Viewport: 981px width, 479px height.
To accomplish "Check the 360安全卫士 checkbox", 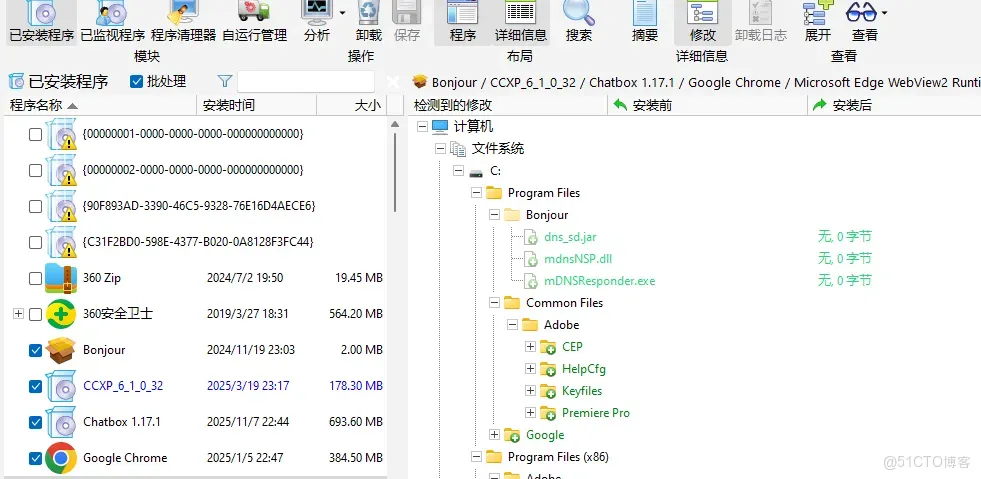I will 36,314.
